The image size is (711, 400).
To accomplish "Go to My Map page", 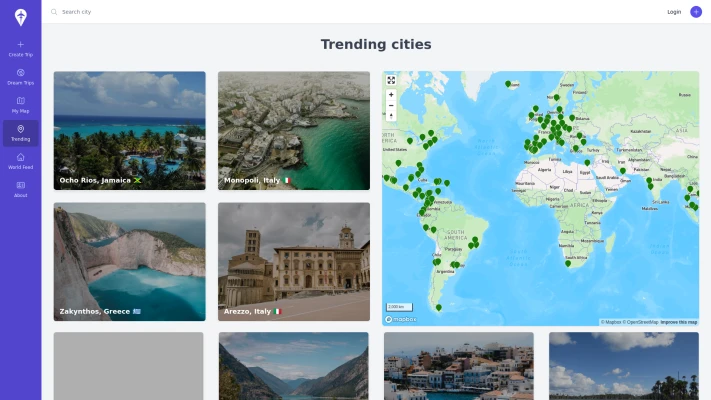I will pyautogui.click(x=20, y=105).
